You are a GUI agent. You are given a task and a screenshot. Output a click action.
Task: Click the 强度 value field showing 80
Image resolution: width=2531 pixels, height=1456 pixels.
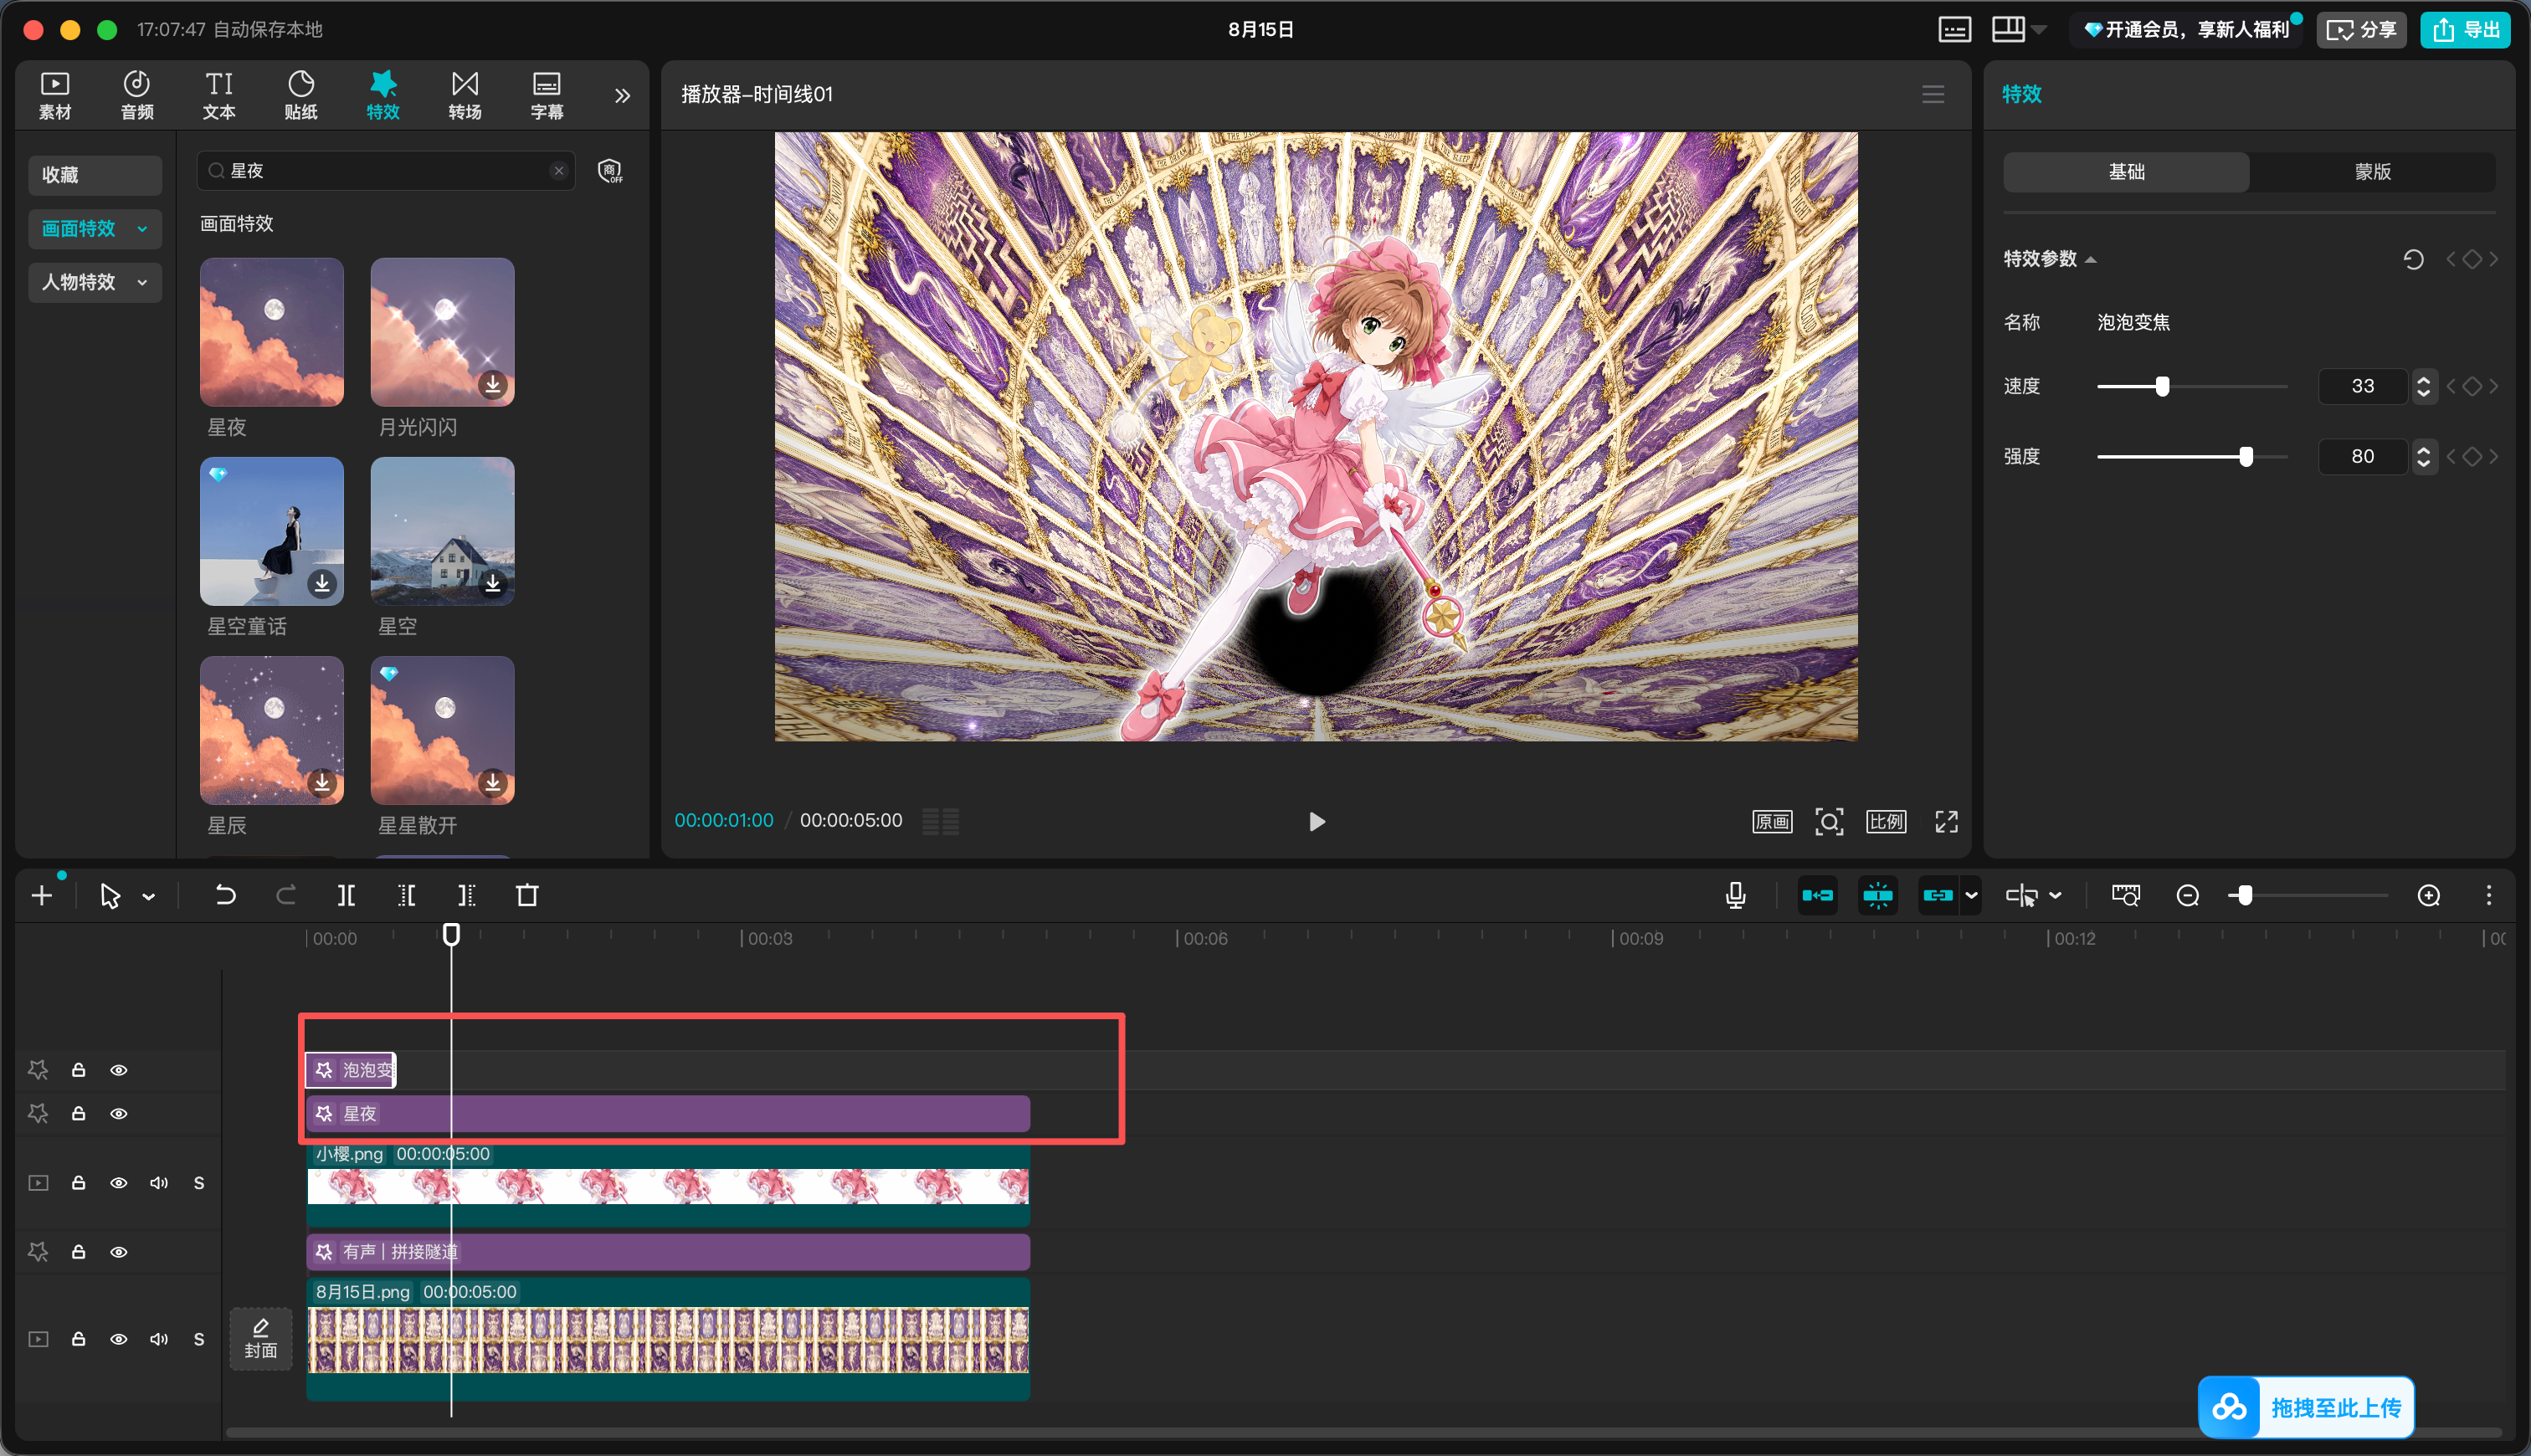click(x=2363, y=457)
